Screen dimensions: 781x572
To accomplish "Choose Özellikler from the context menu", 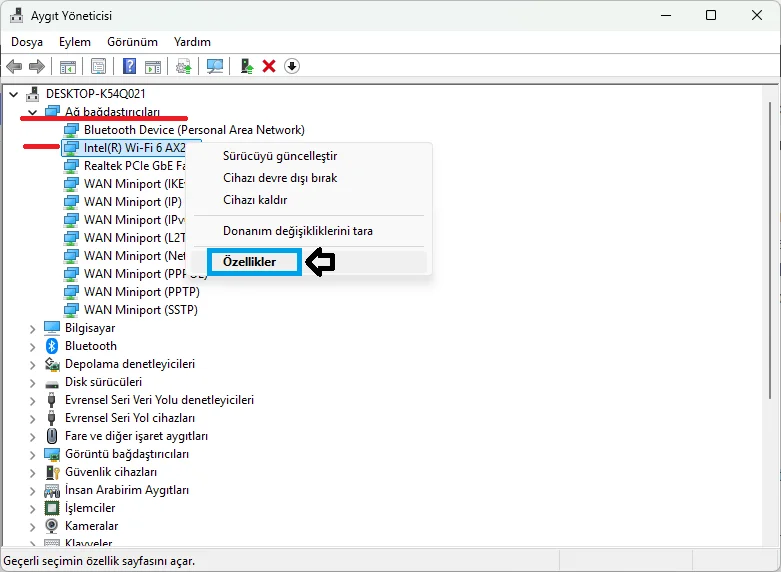I will [250, 262].
